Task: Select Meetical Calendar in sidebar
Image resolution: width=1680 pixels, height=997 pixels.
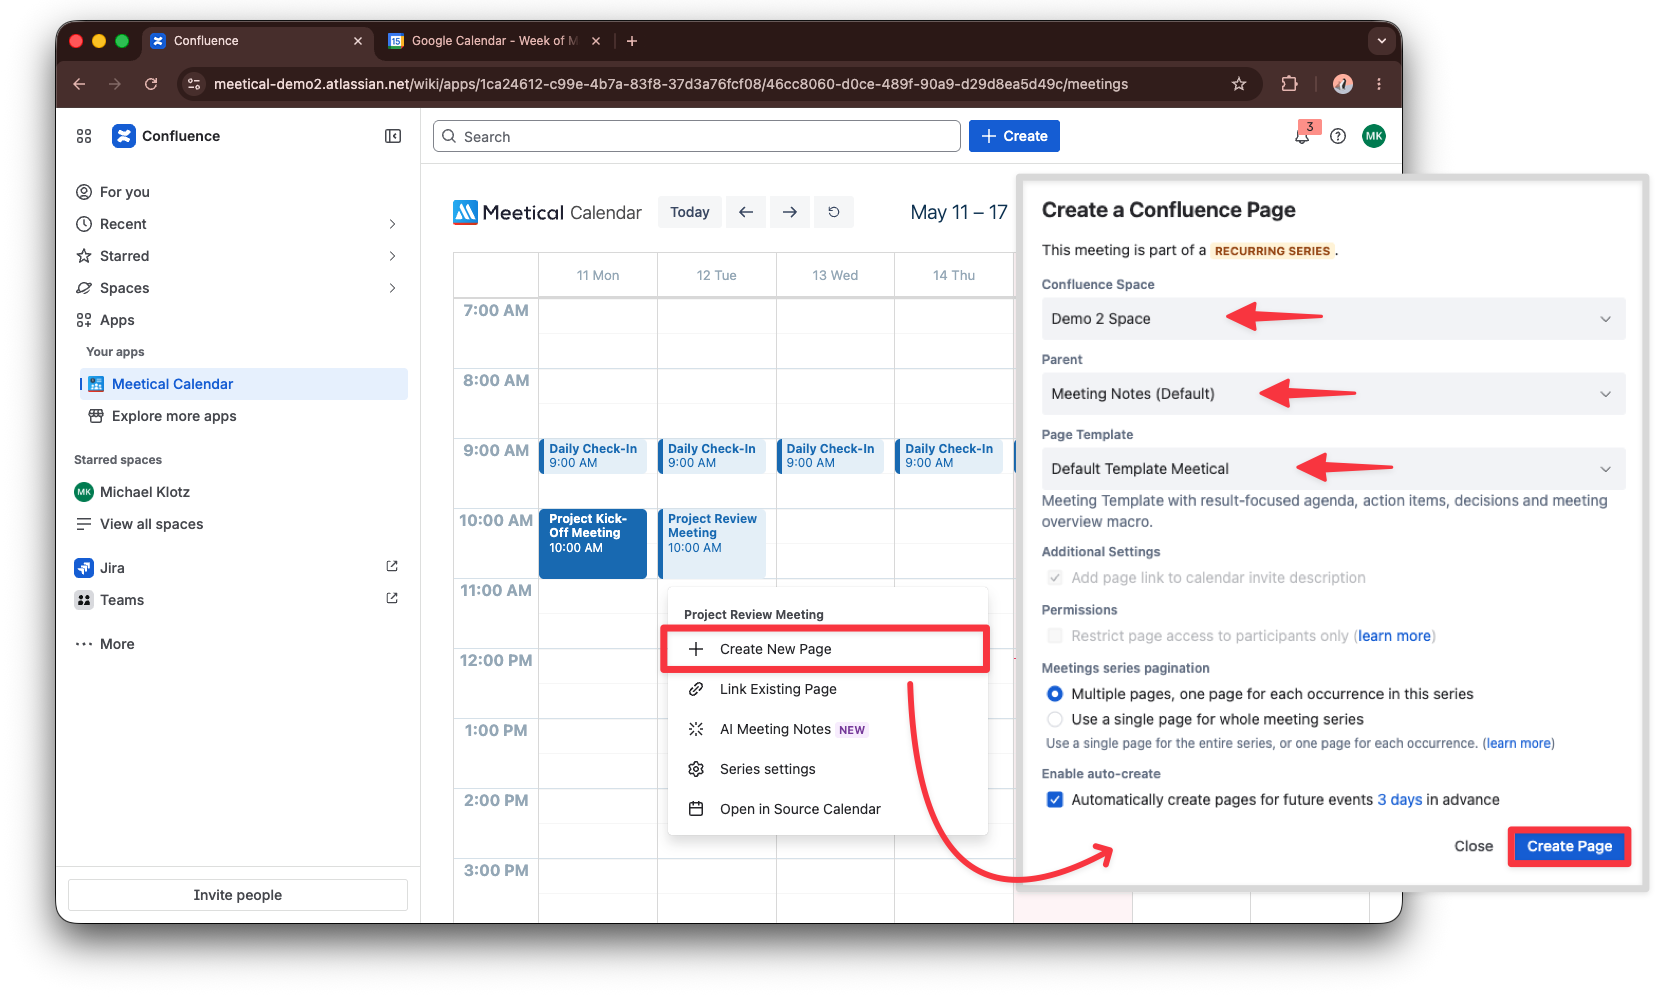Action: point(244,384)
